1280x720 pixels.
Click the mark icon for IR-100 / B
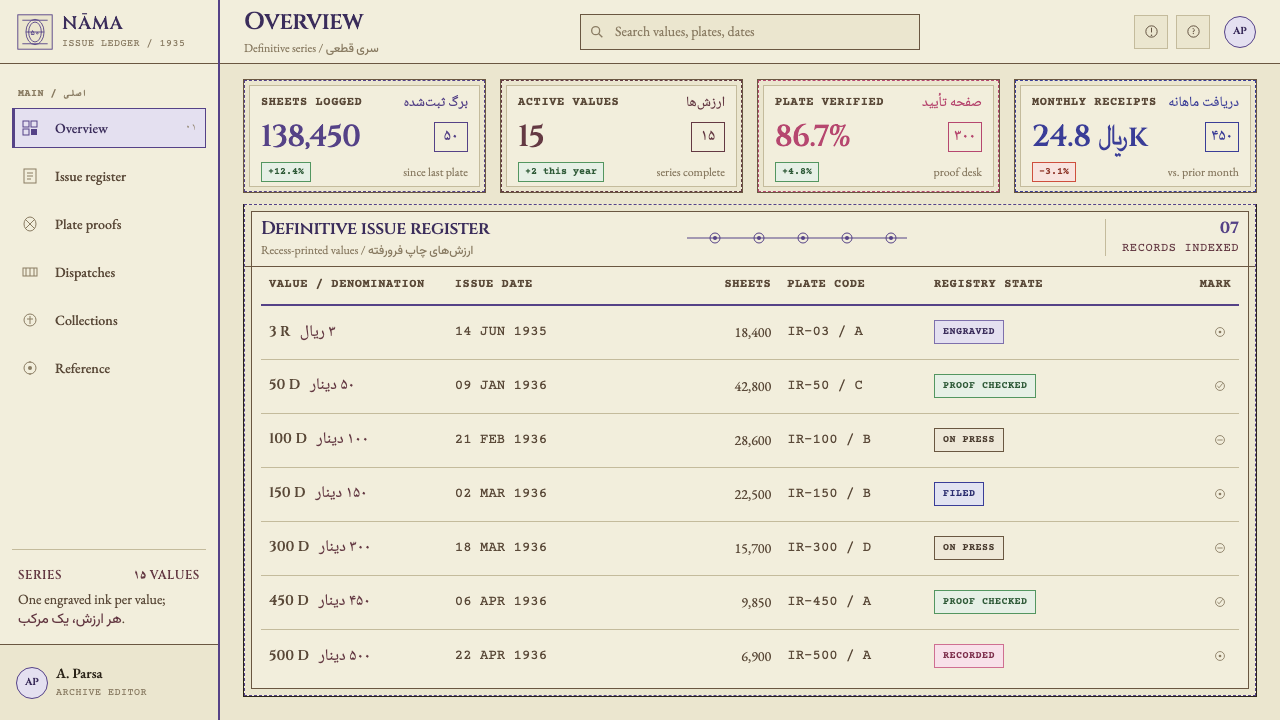pos(1220,440)
